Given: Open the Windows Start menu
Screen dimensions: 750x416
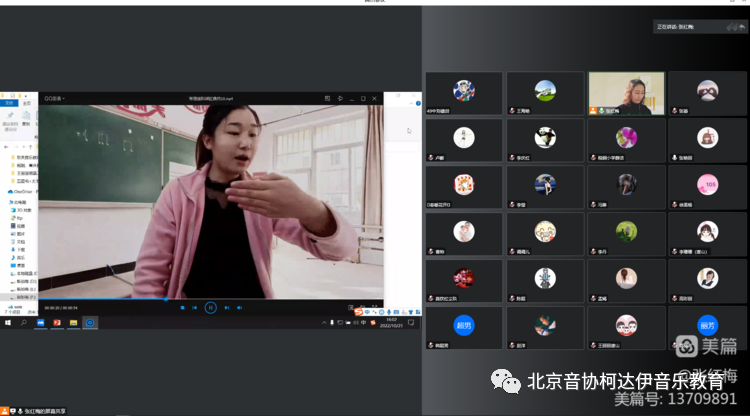Looking at the screenshot, I should 8,323.
